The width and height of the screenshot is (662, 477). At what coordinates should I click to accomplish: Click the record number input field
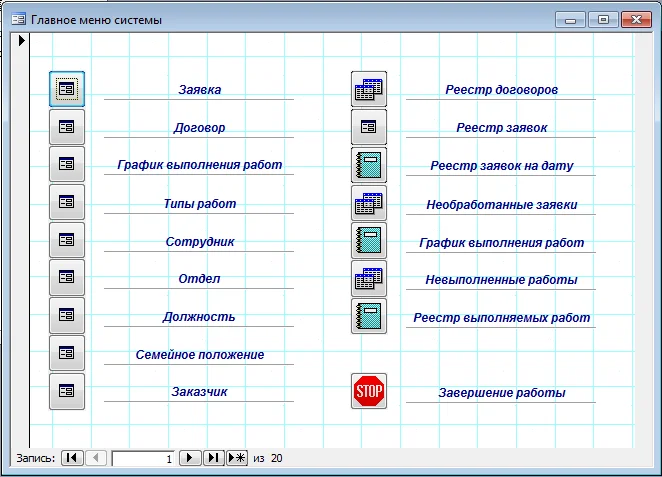[143, 458]
